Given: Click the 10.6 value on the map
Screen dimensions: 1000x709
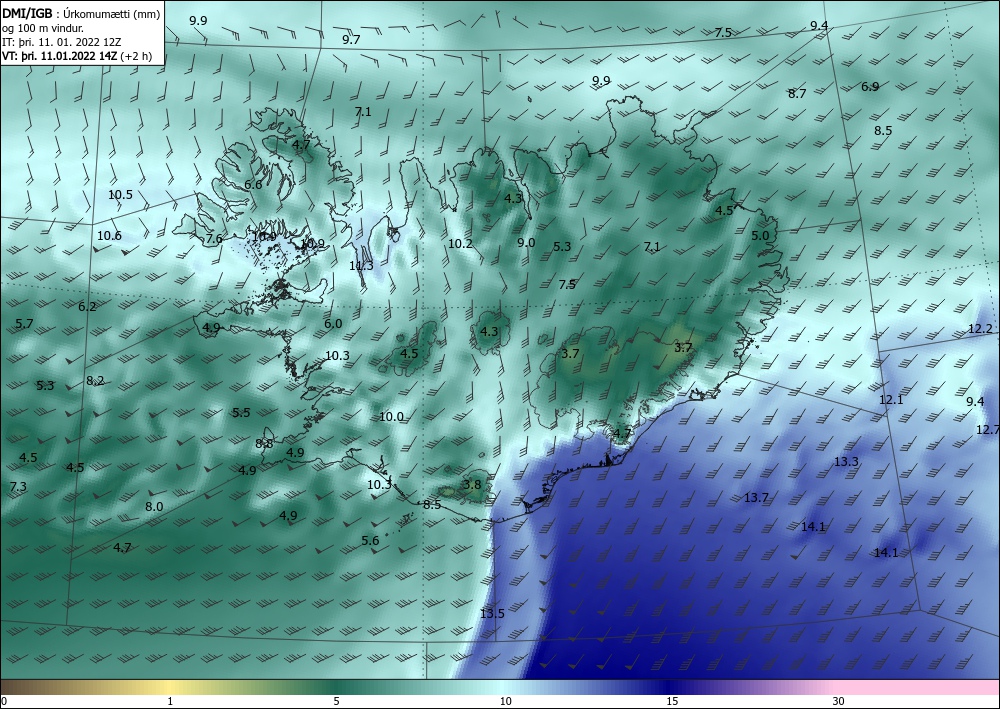Looking at the screenshot, I should coord(109,236).
